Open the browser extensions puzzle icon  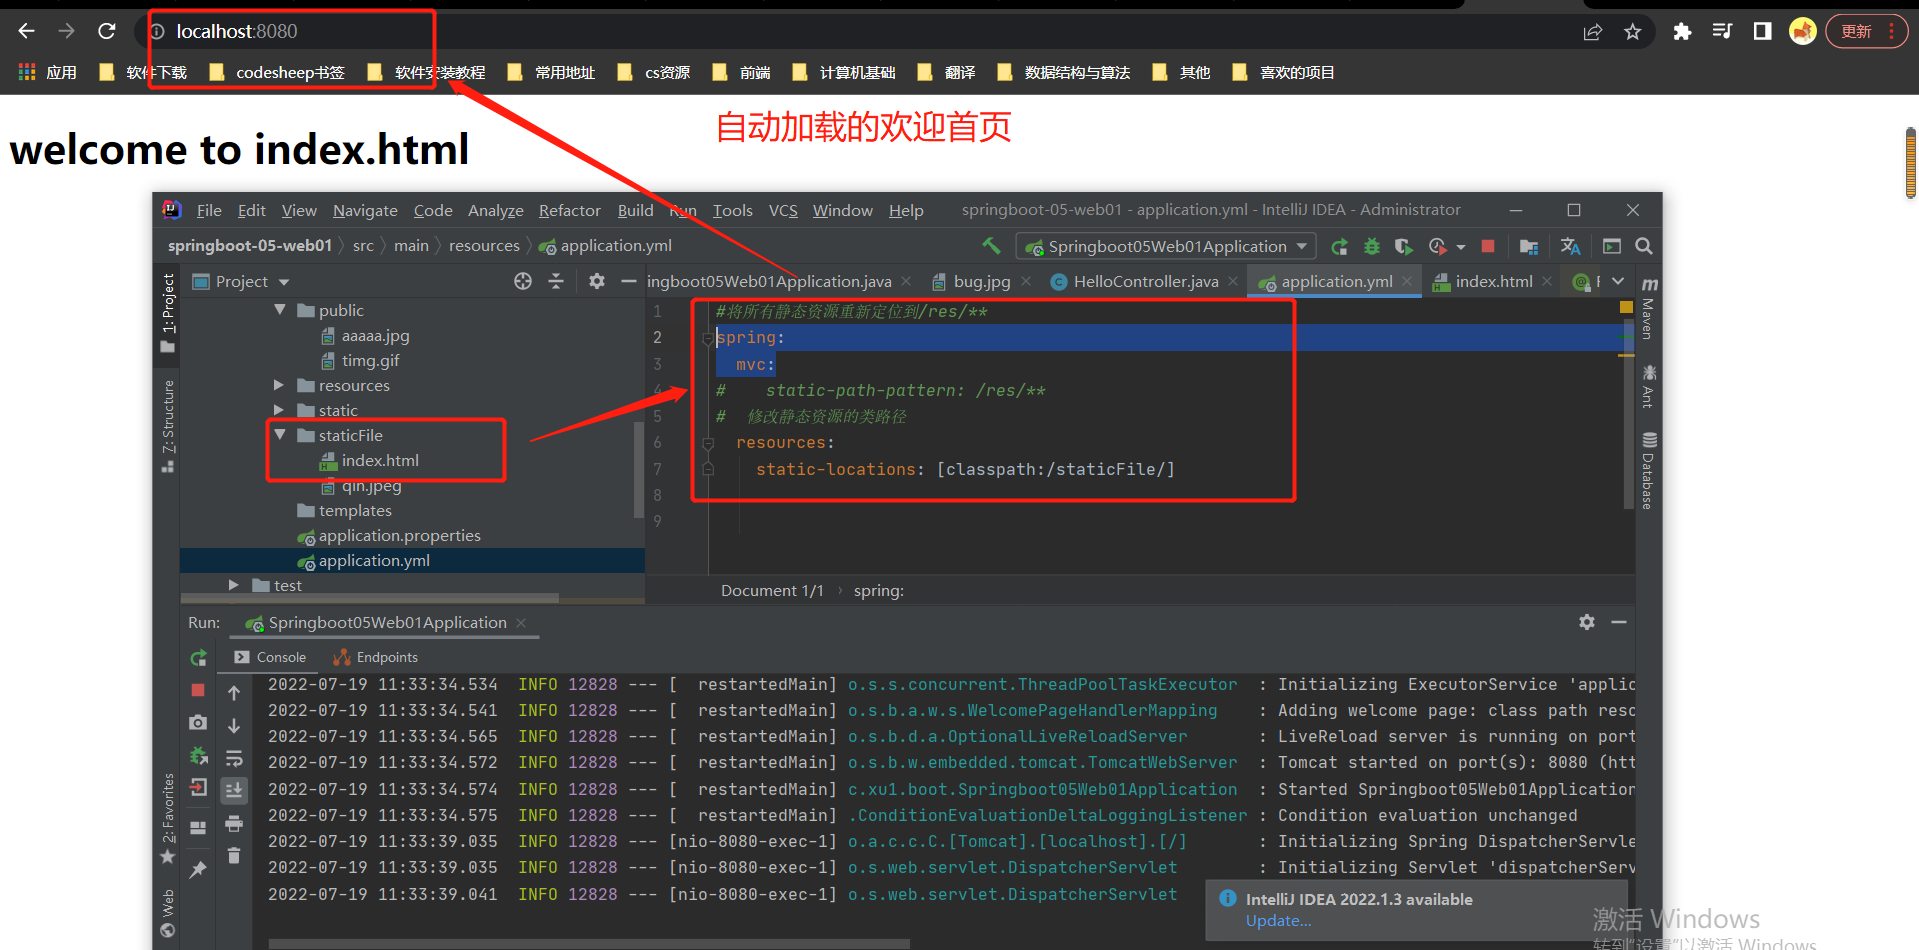1682,32
